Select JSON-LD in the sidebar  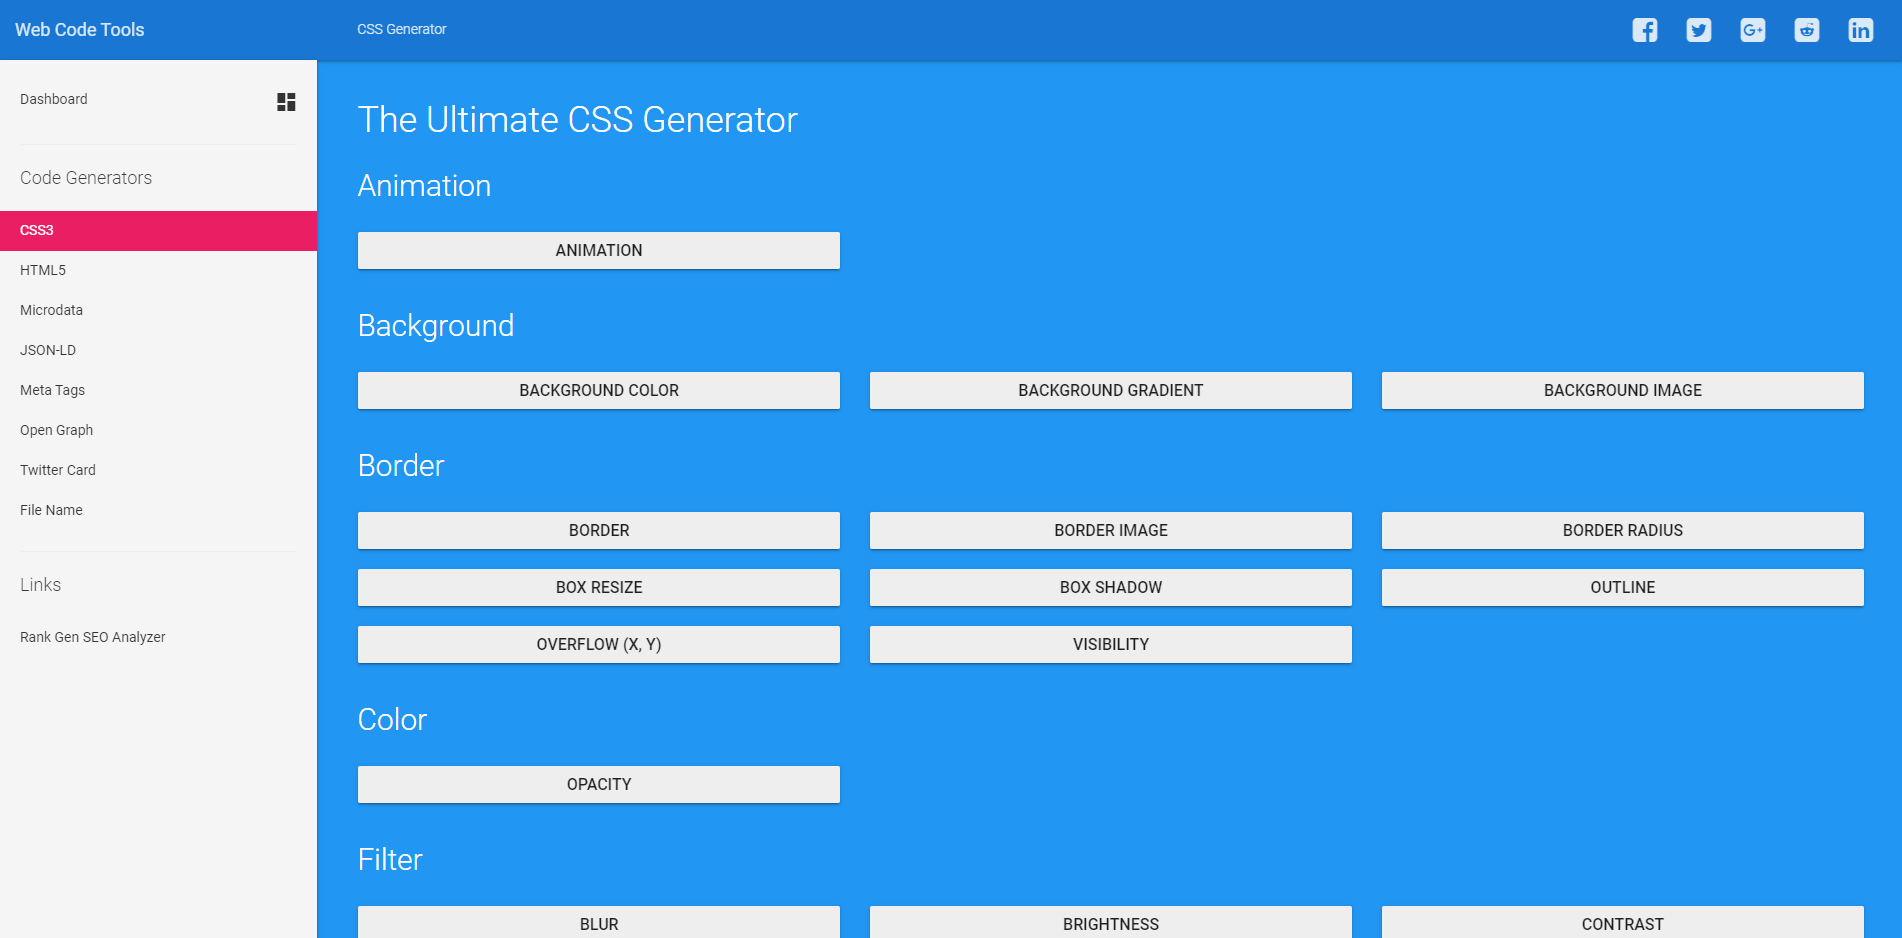pos(158,350)
